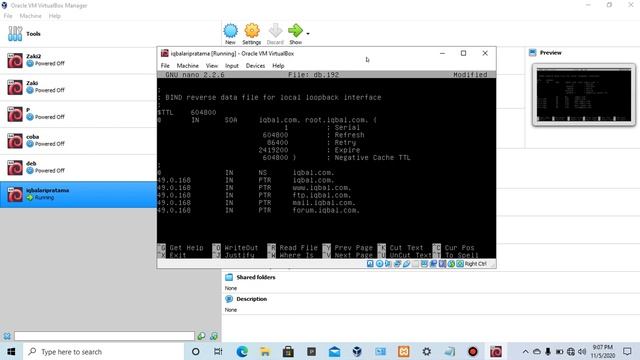This screenshot has height=360, width=640.
Task: Select the coba virtual machine
Action: coord(78,141)
